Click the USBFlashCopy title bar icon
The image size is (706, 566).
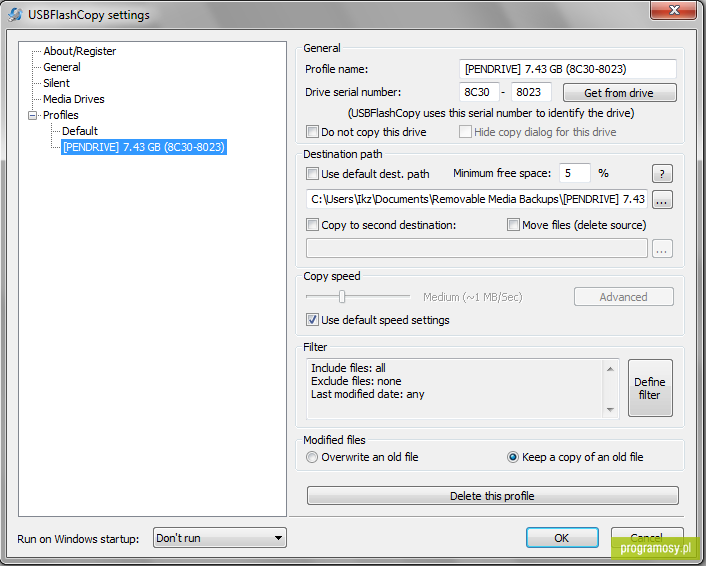point(15,14)
